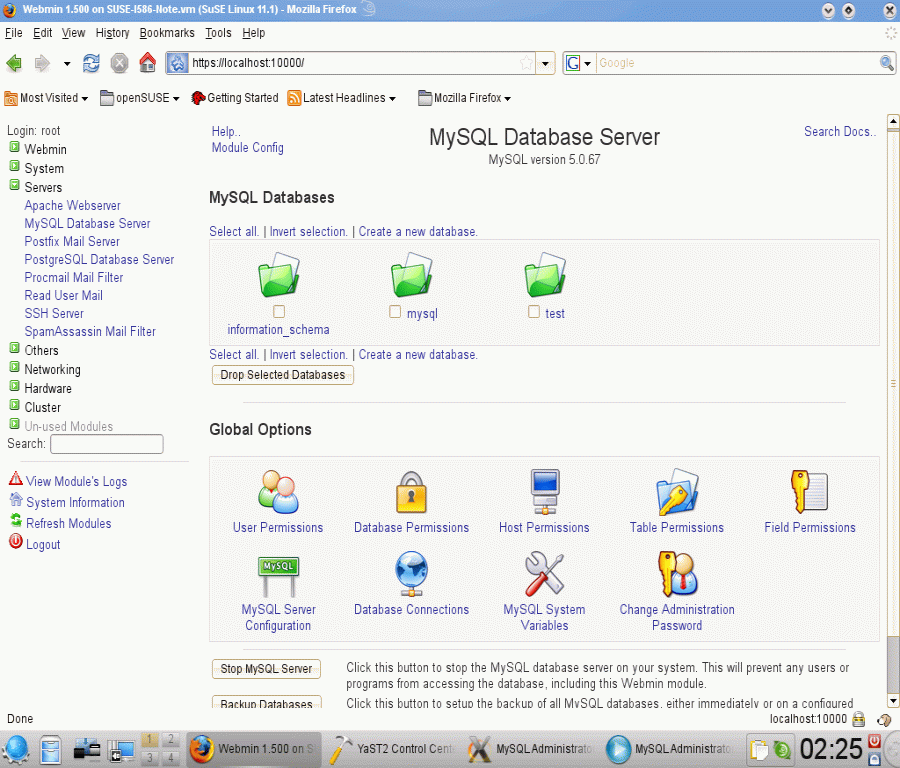This screenshot has height=768, width=900.
Task: Go to the browser home page icon
Action: 148,63
